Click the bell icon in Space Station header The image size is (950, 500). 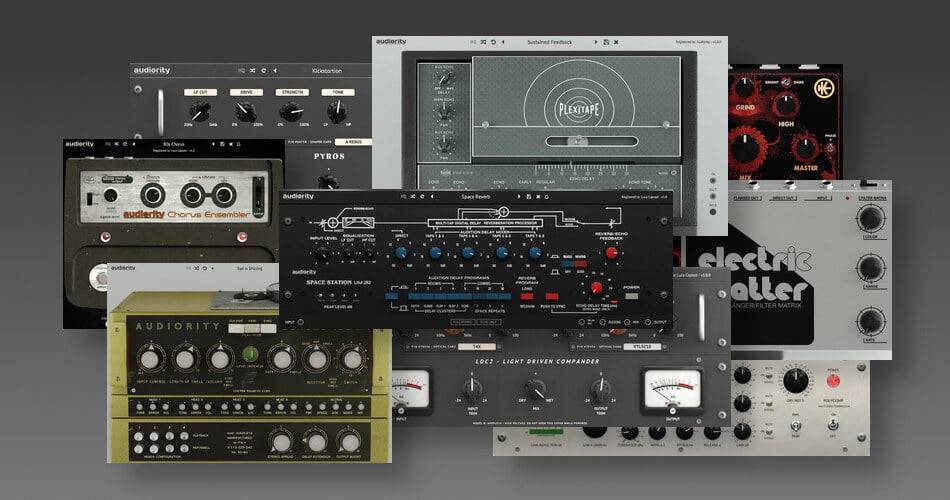click(x=546, y=197)
